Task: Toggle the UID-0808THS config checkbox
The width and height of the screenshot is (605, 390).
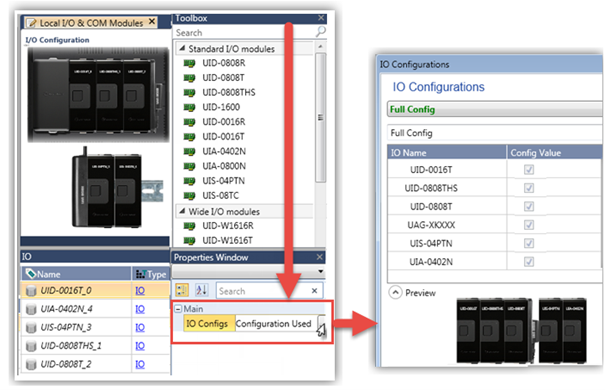Action: pyautogui.click(x=529, y=188)
